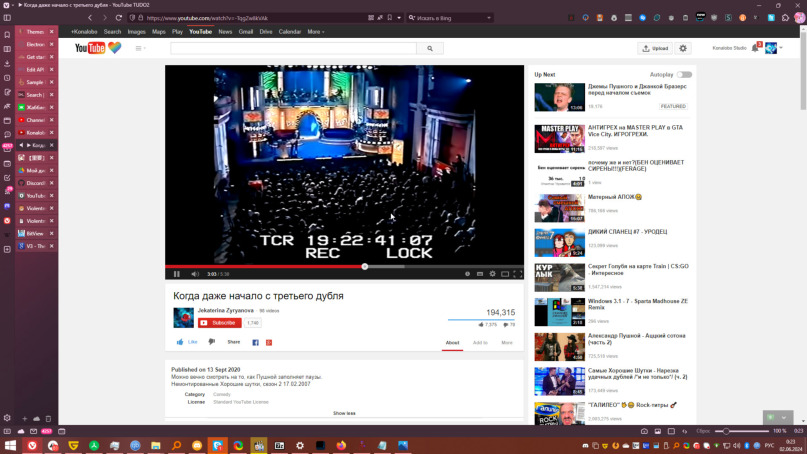Like the video with thumbs up
The height and width of the screenshot is (454, 807).
187,342
